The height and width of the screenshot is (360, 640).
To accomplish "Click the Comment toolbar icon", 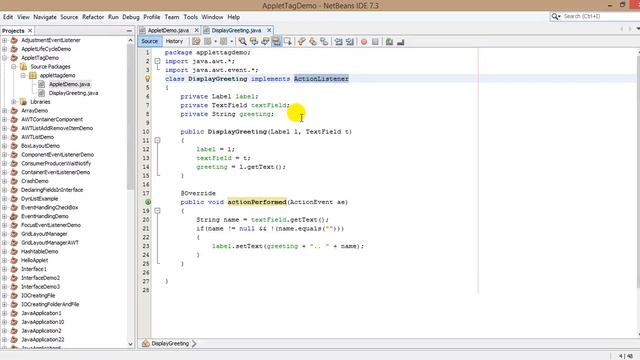I will coord(389,42).
